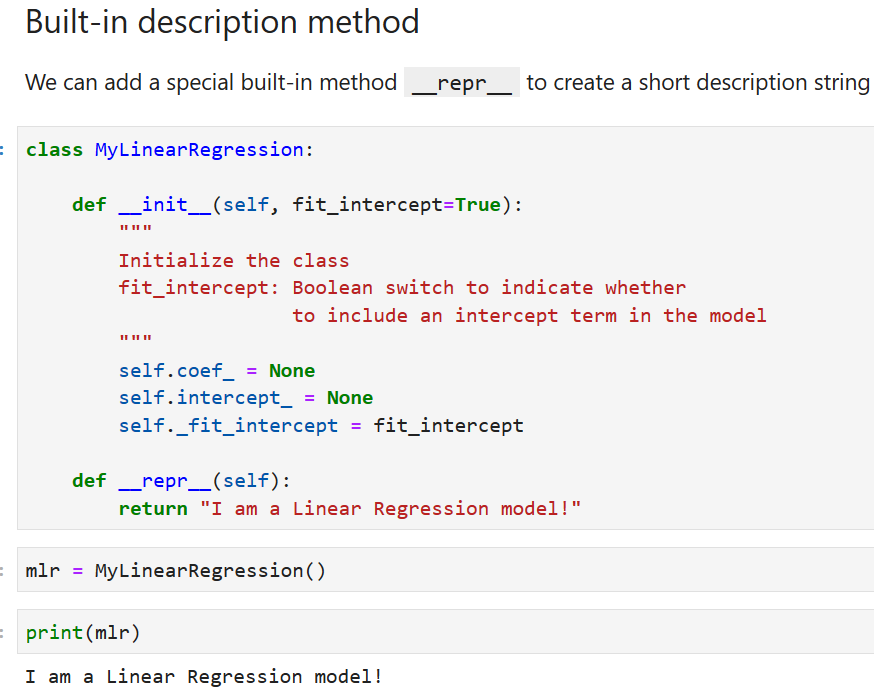Click the 'fit_intercept: Boolean switch' docstring line
Image resolution: width=874 pixels, height=693 pixels.
pos(402,288)
